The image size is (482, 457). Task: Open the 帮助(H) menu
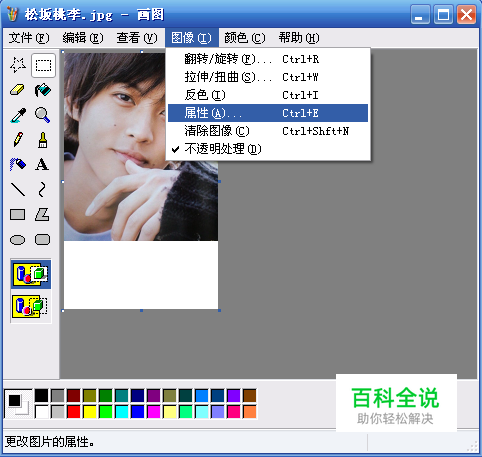[x=299, y=38]
